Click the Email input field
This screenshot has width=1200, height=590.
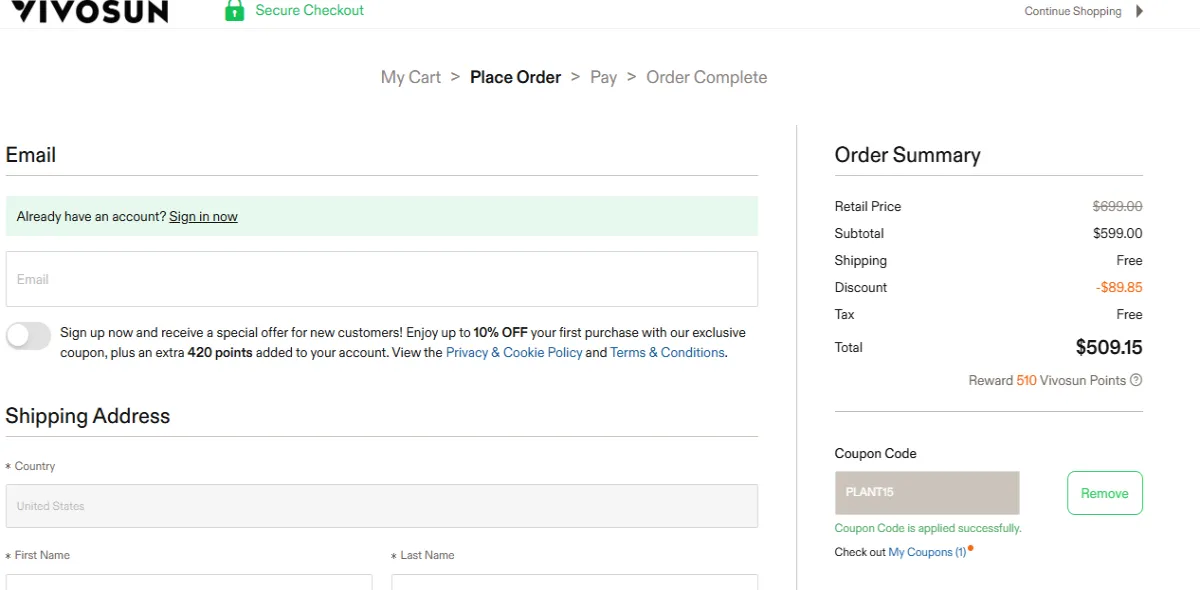pos(382,279)
